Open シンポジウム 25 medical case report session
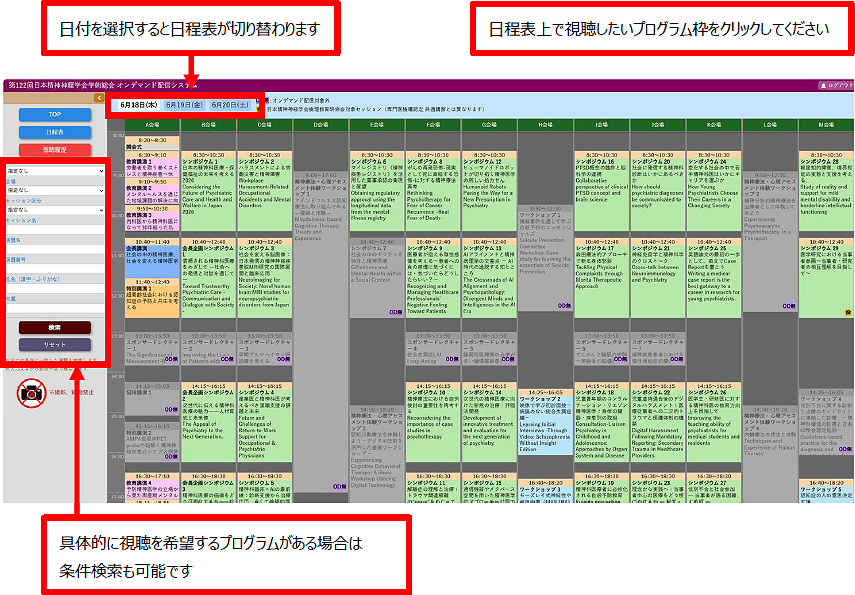Image resolution: width=855 pixels, height=595 pixels. point(714,278)
